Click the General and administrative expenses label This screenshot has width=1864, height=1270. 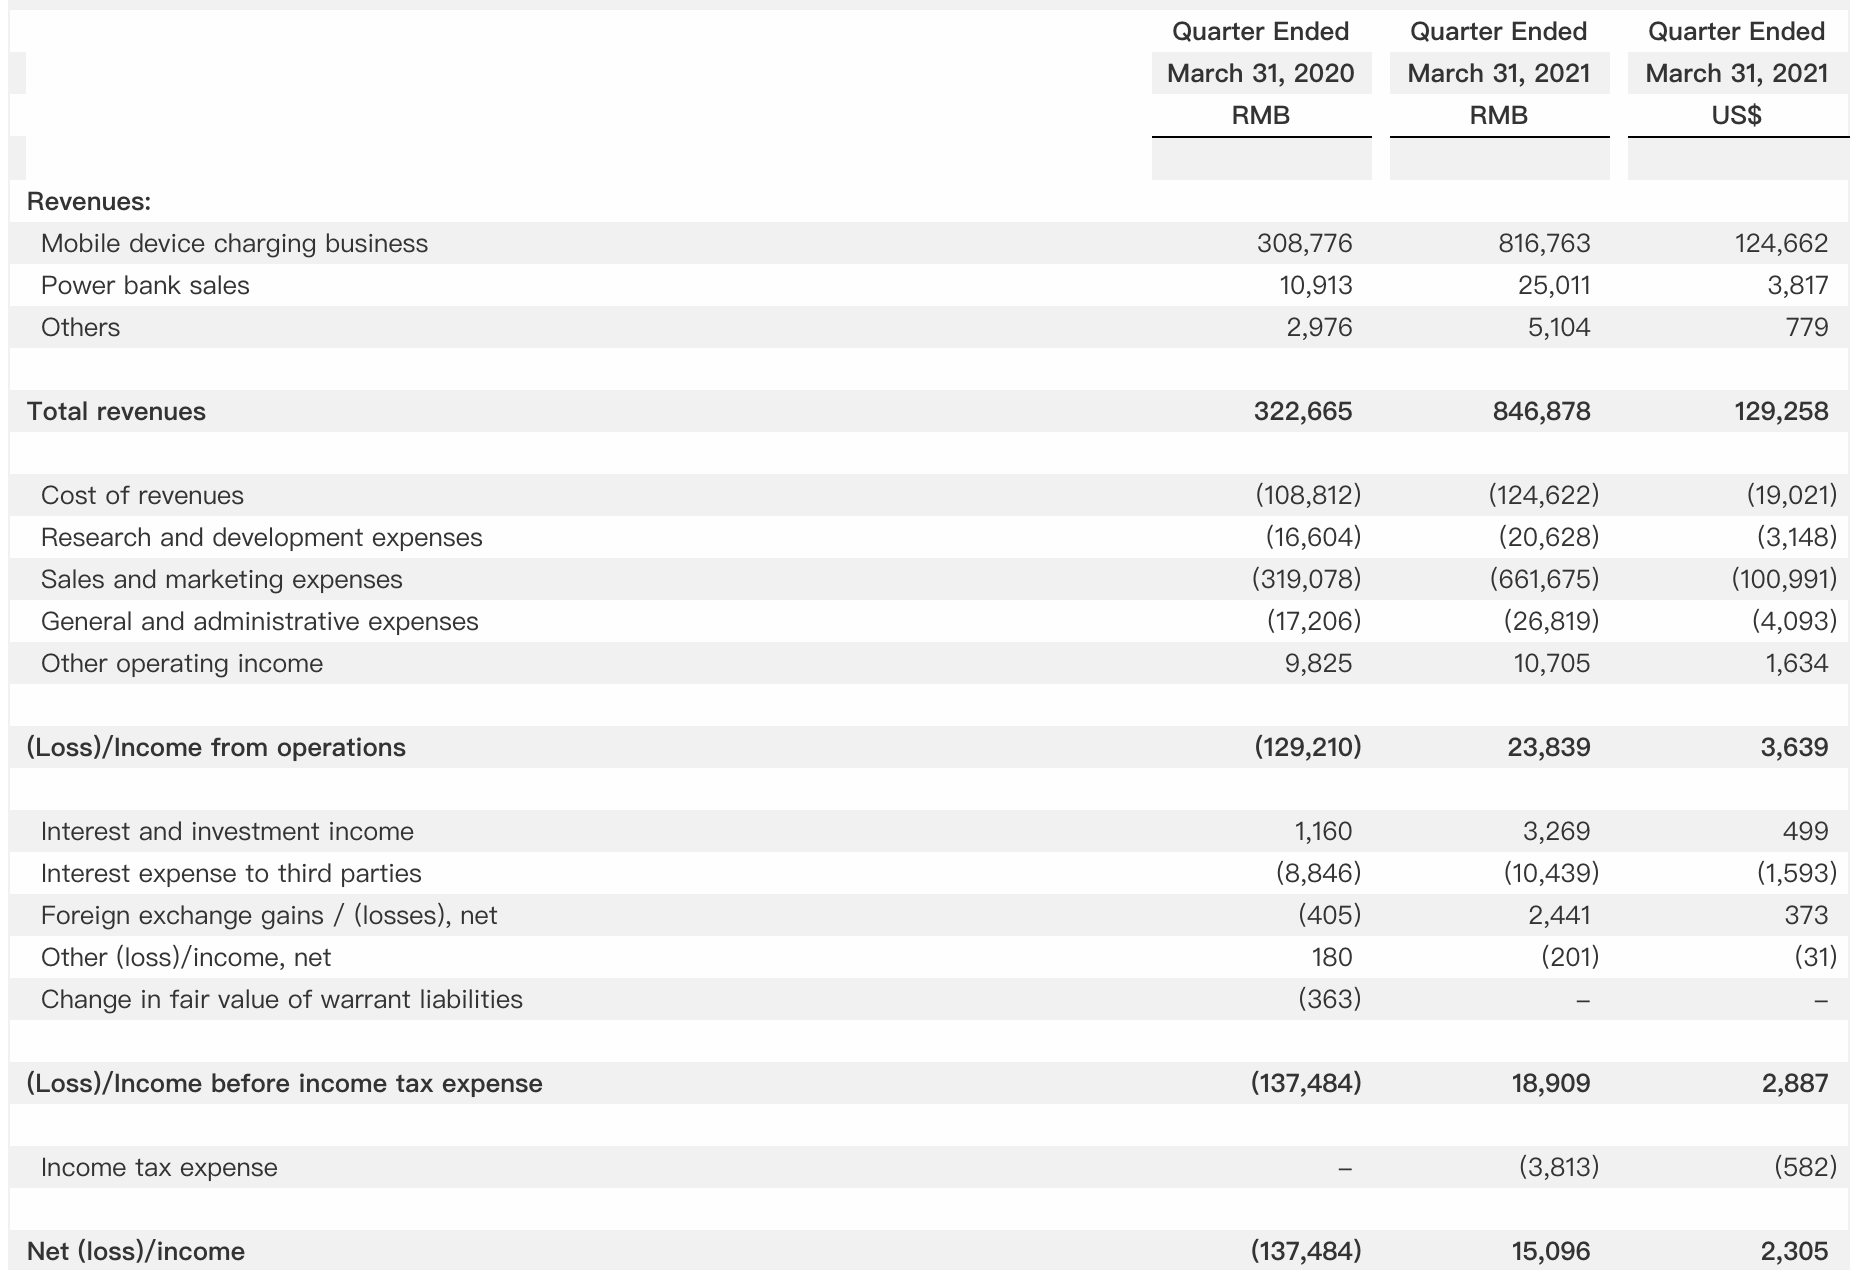point(259,621)
